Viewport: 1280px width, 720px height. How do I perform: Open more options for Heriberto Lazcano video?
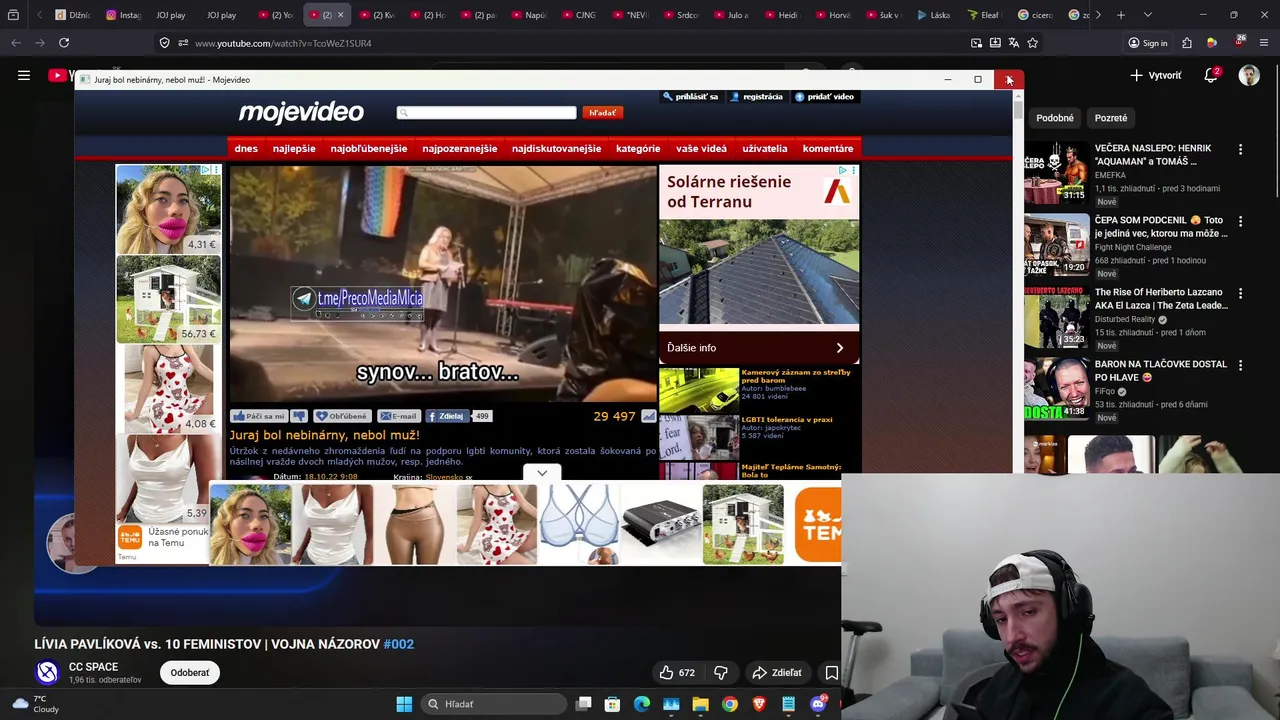pos(1241,293)
